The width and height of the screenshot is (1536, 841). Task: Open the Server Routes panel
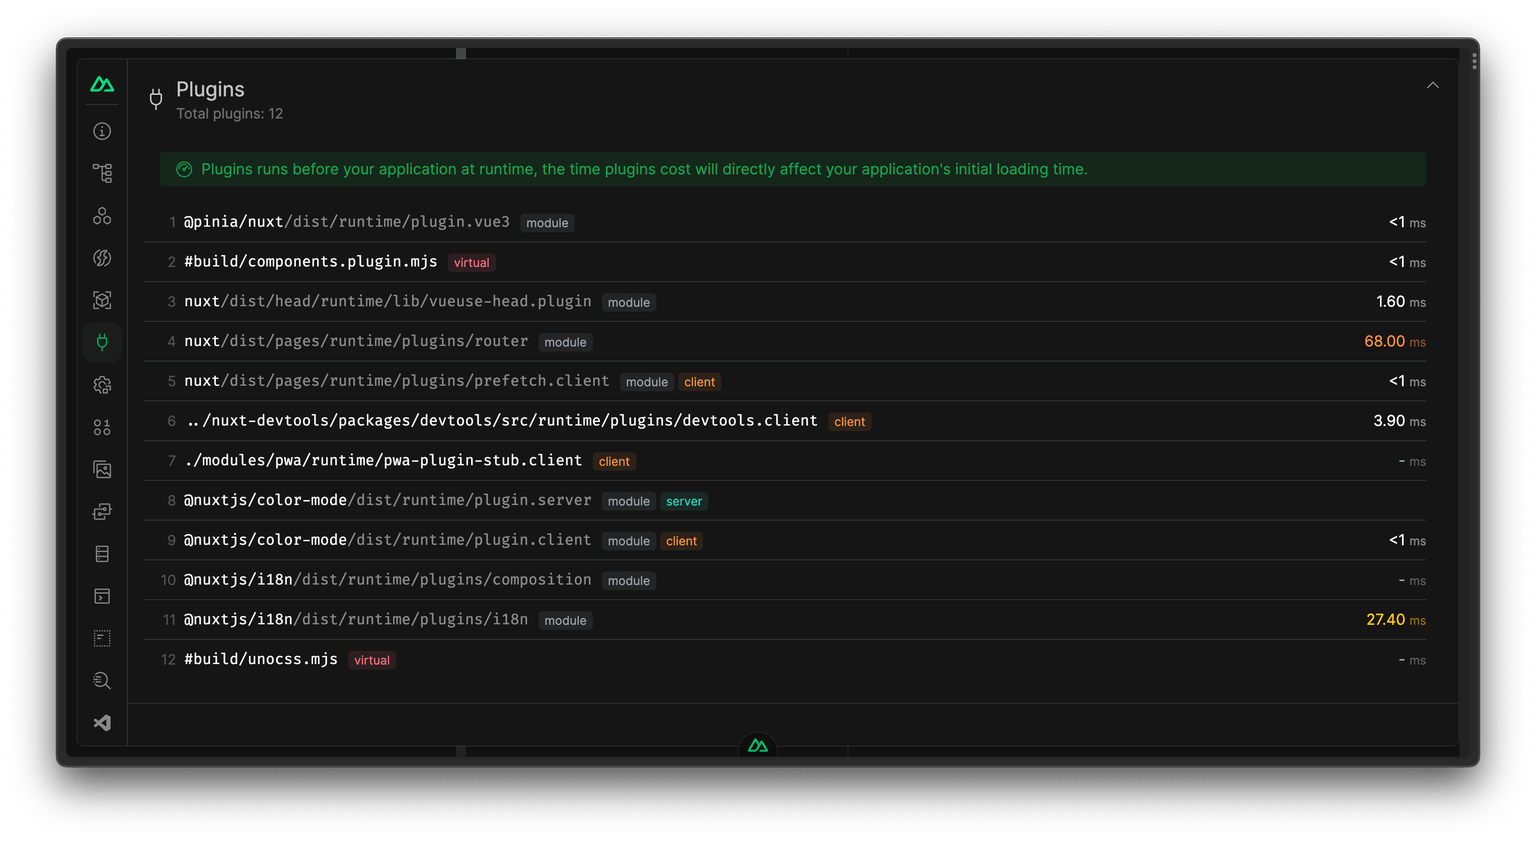tap(101, 511)
